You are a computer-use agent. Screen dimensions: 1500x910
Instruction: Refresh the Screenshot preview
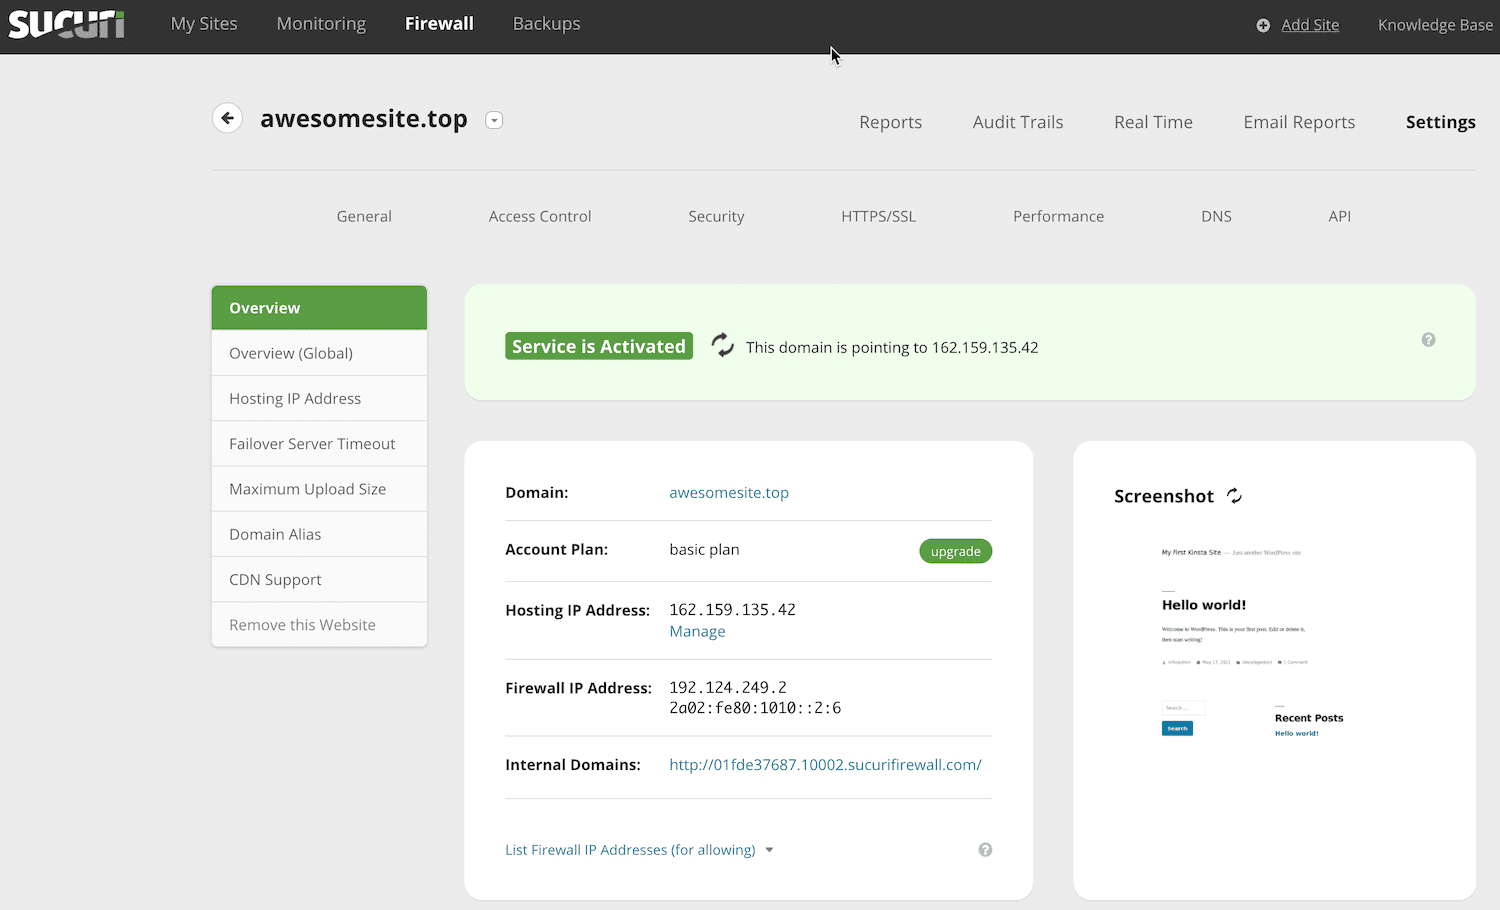[x=1234, y=494]
